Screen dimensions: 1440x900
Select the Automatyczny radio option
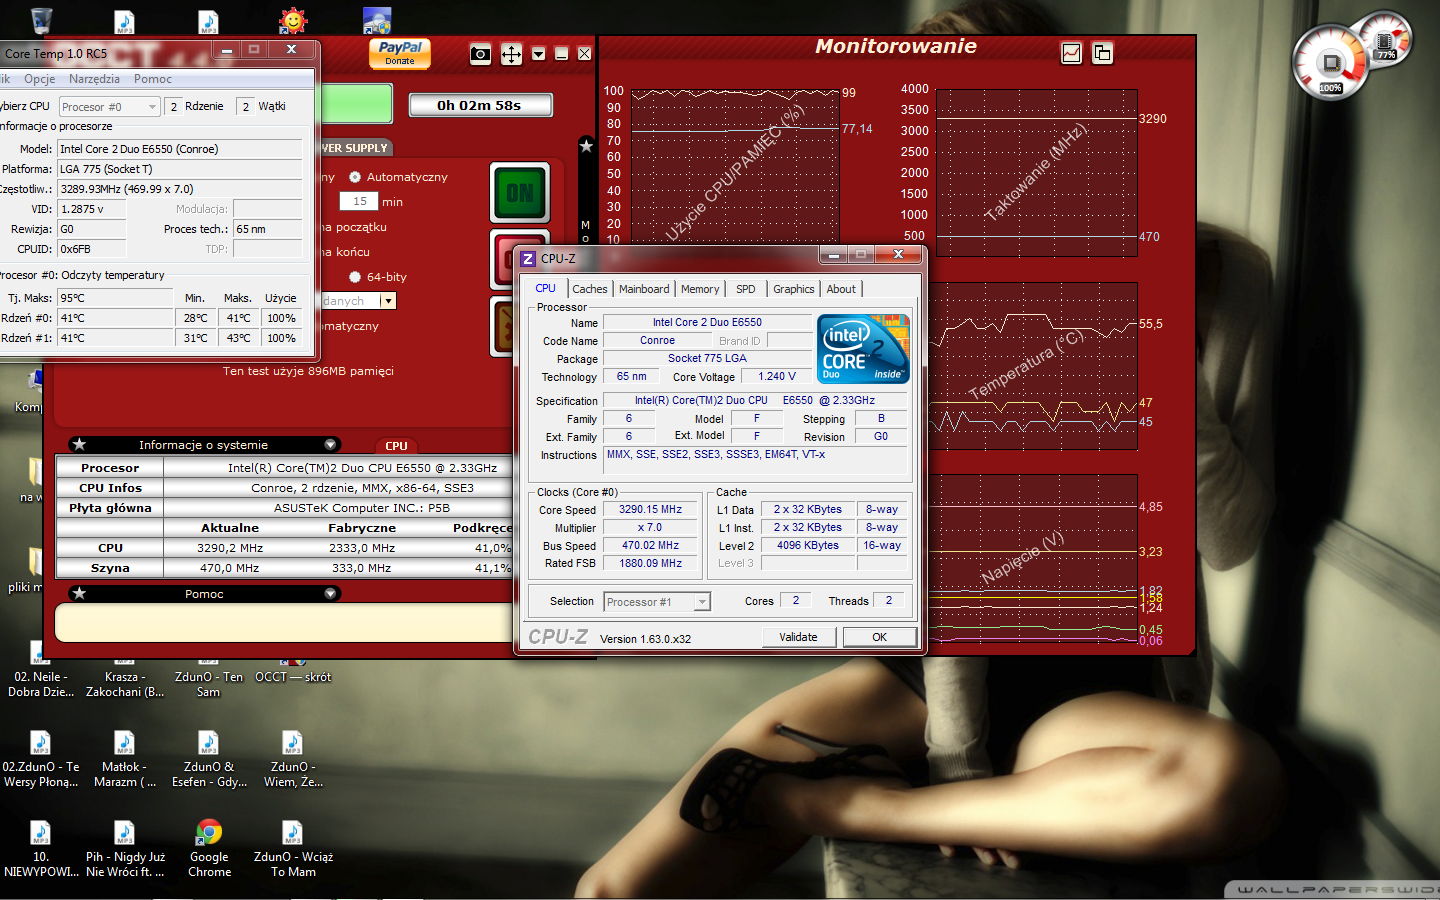(x=355, y=177)
